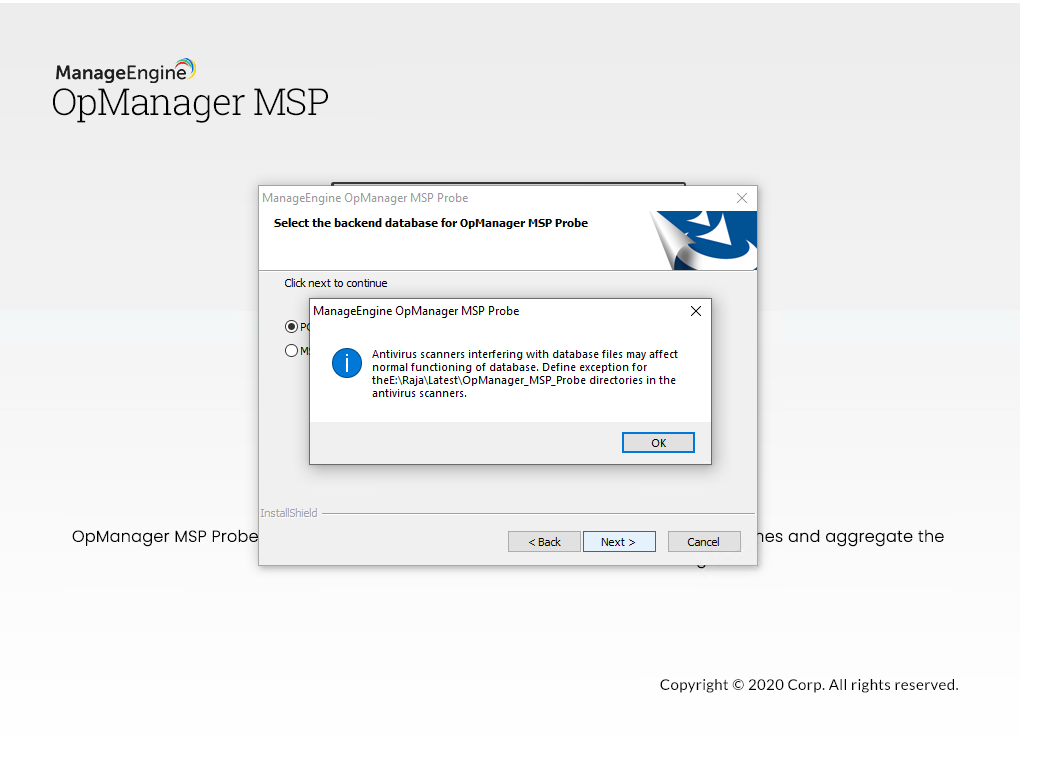Click the info icon in the antivirus warning dialog
Screen dimensions: 1043x774
coord(346,363)
